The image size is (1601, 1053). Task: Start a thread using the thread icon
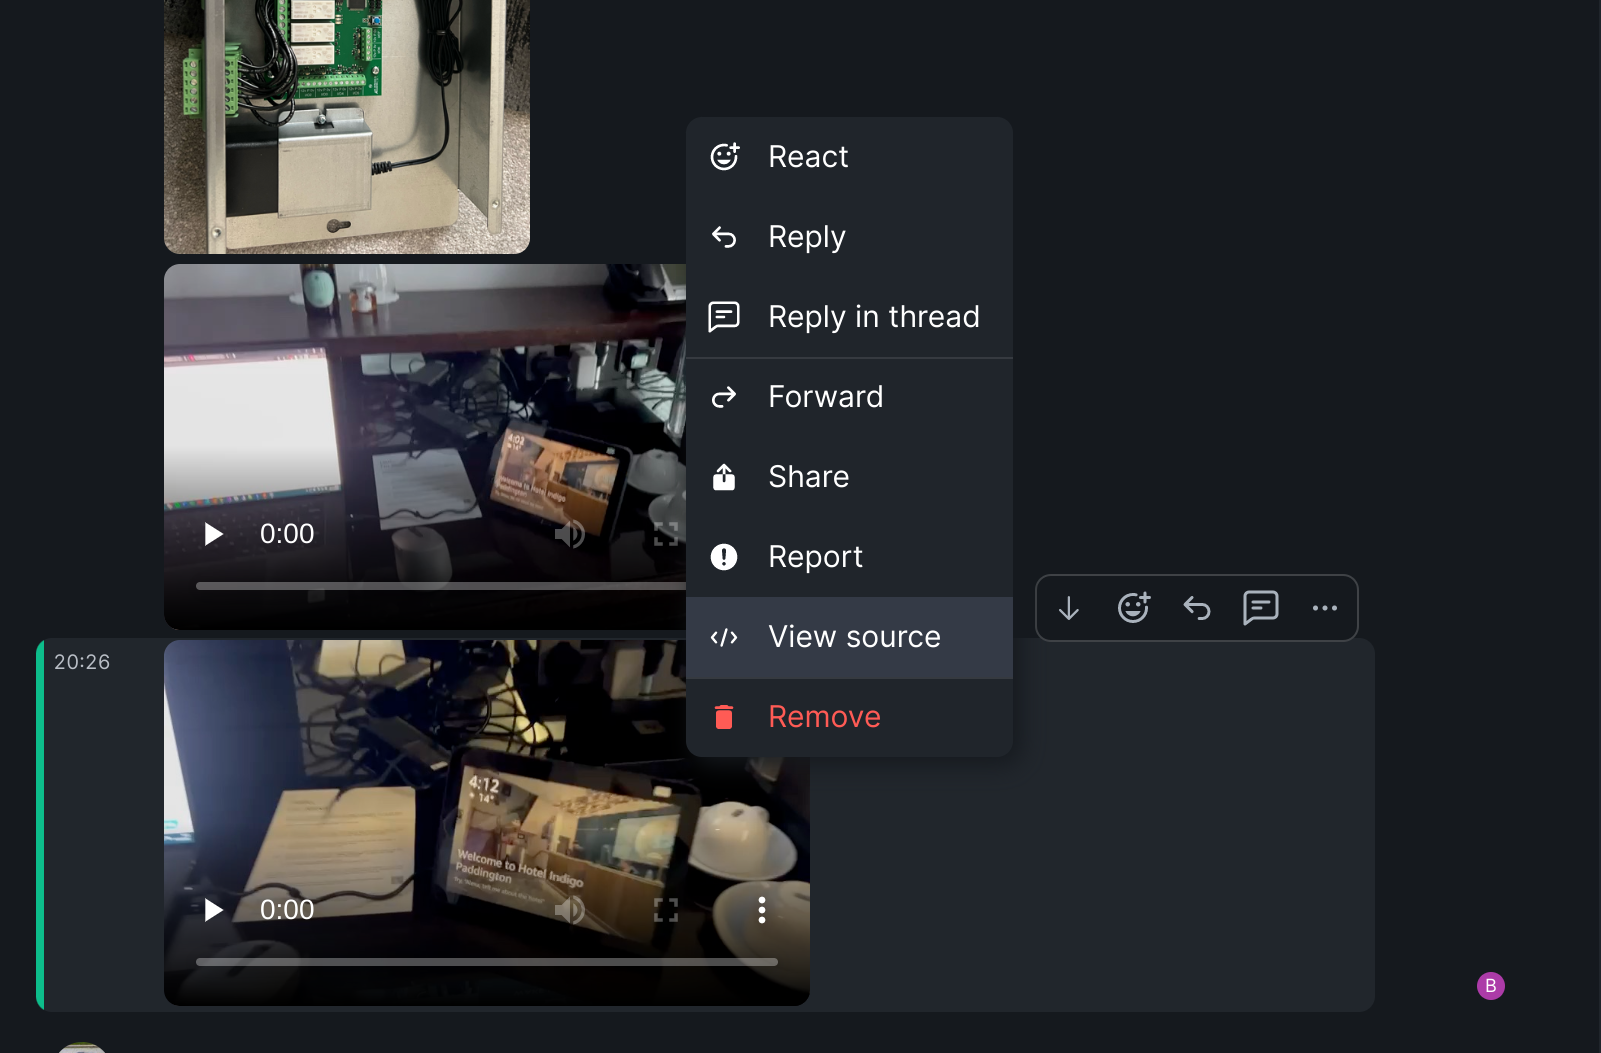(x=1261, y=607)
